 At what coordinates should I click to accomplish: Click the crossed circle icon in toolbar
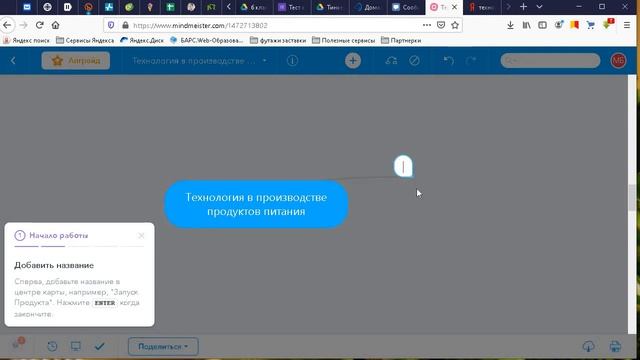click(414, 61)
